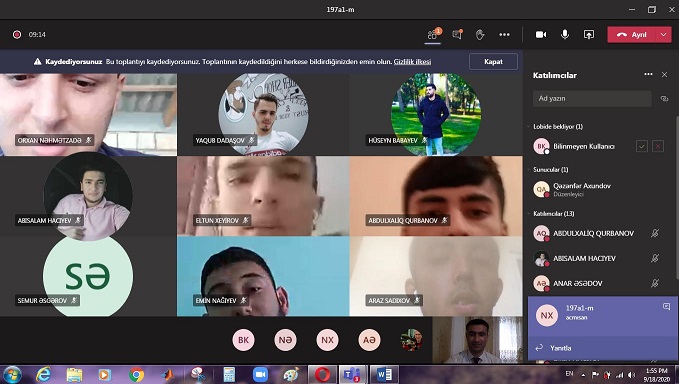This screenshot has height=384, width=679.
Task: Click the participants panel scrollbar
Action: pos(676,197)
